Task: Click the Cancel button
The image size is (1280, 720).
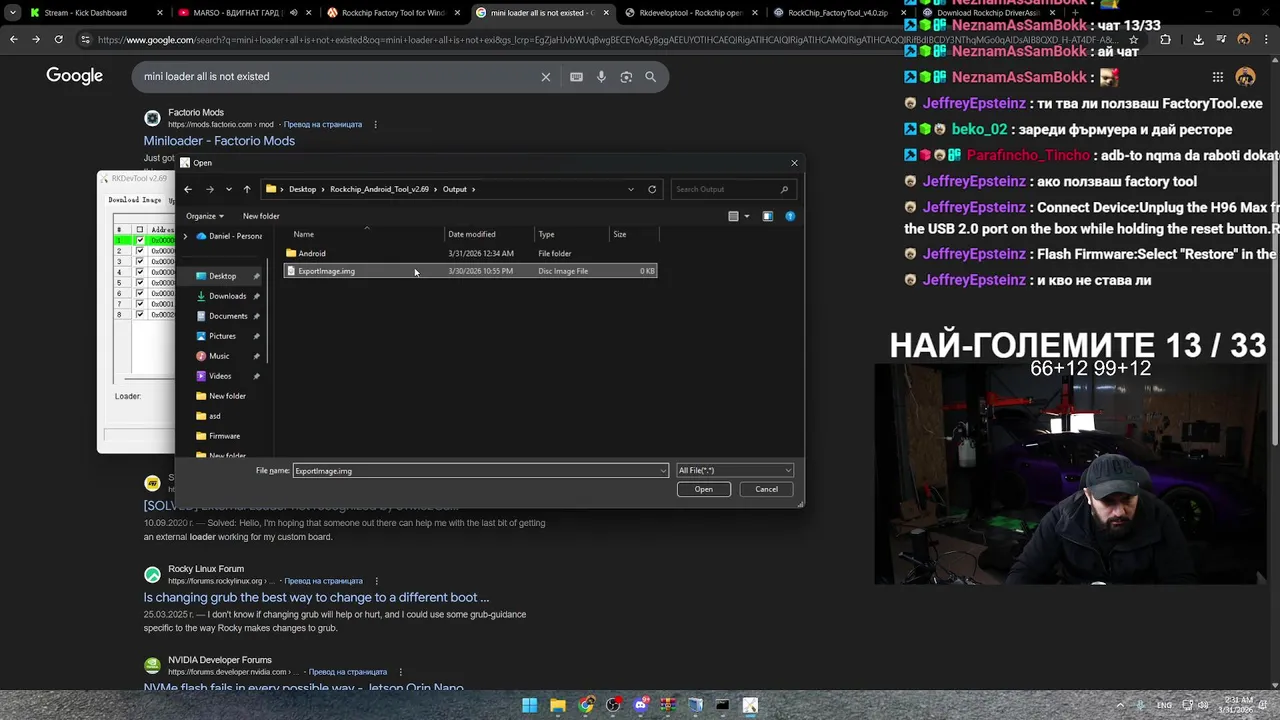Action: point(766,489)
